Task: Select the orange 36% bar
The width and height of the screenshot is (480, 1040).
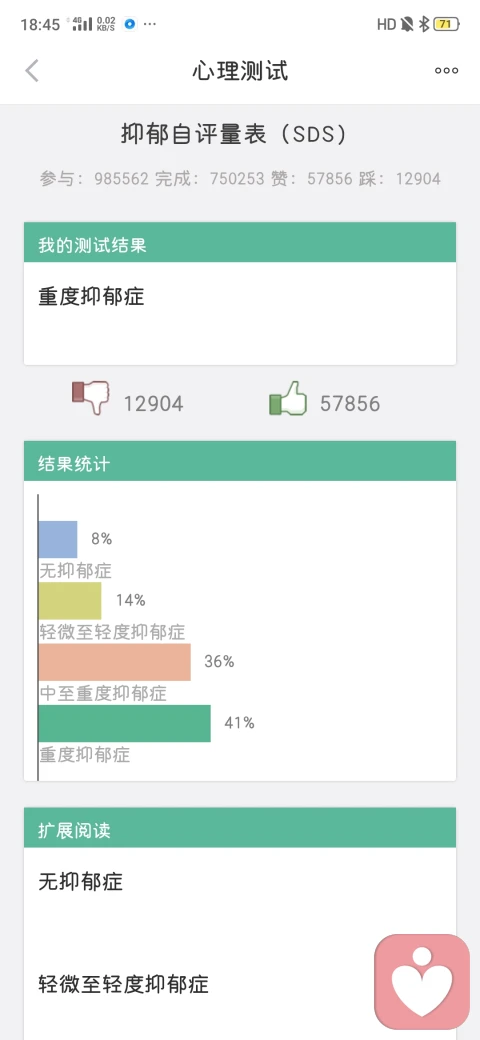Action: click(x=115, y=662)
